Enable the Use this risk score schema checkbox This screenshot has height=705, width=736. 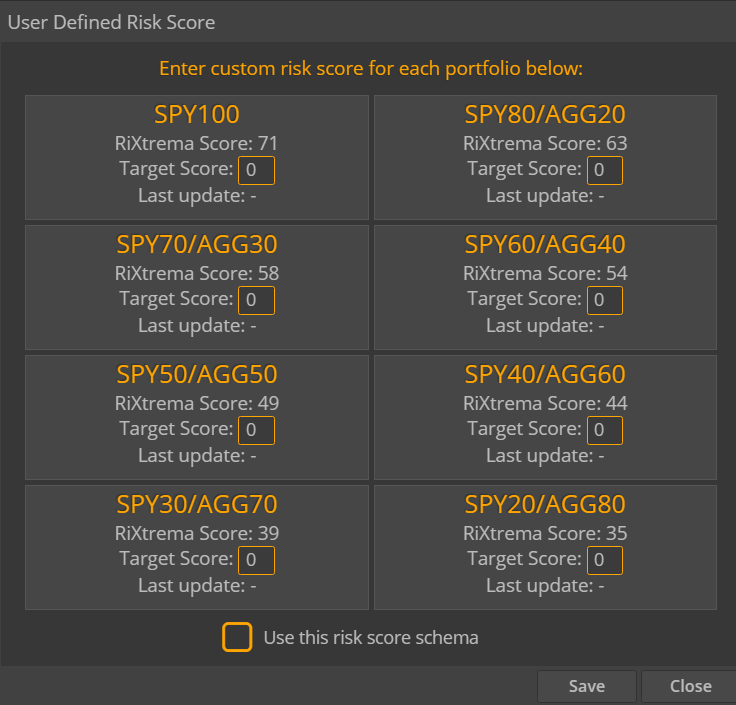[237, 637]
